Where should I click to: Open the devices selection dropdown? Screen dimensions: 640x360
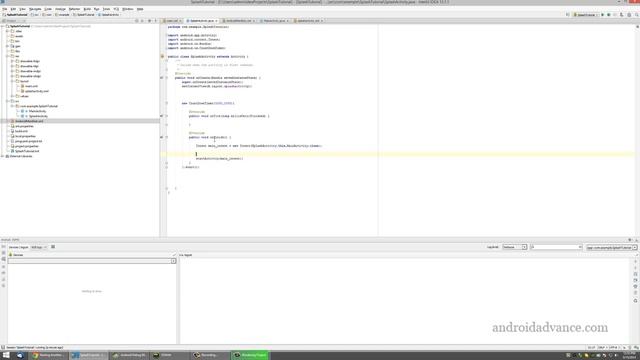(x=92, y=261)
